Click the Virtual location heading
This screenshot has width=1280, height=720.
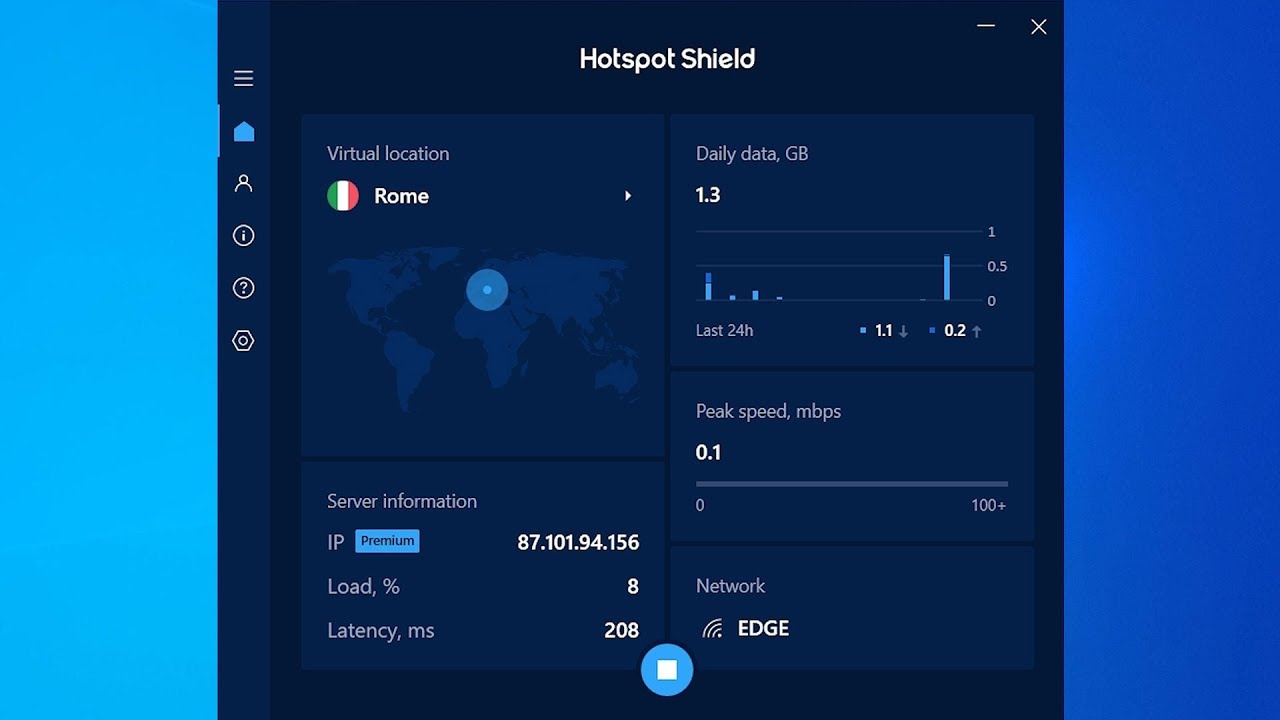coord(388,154)
